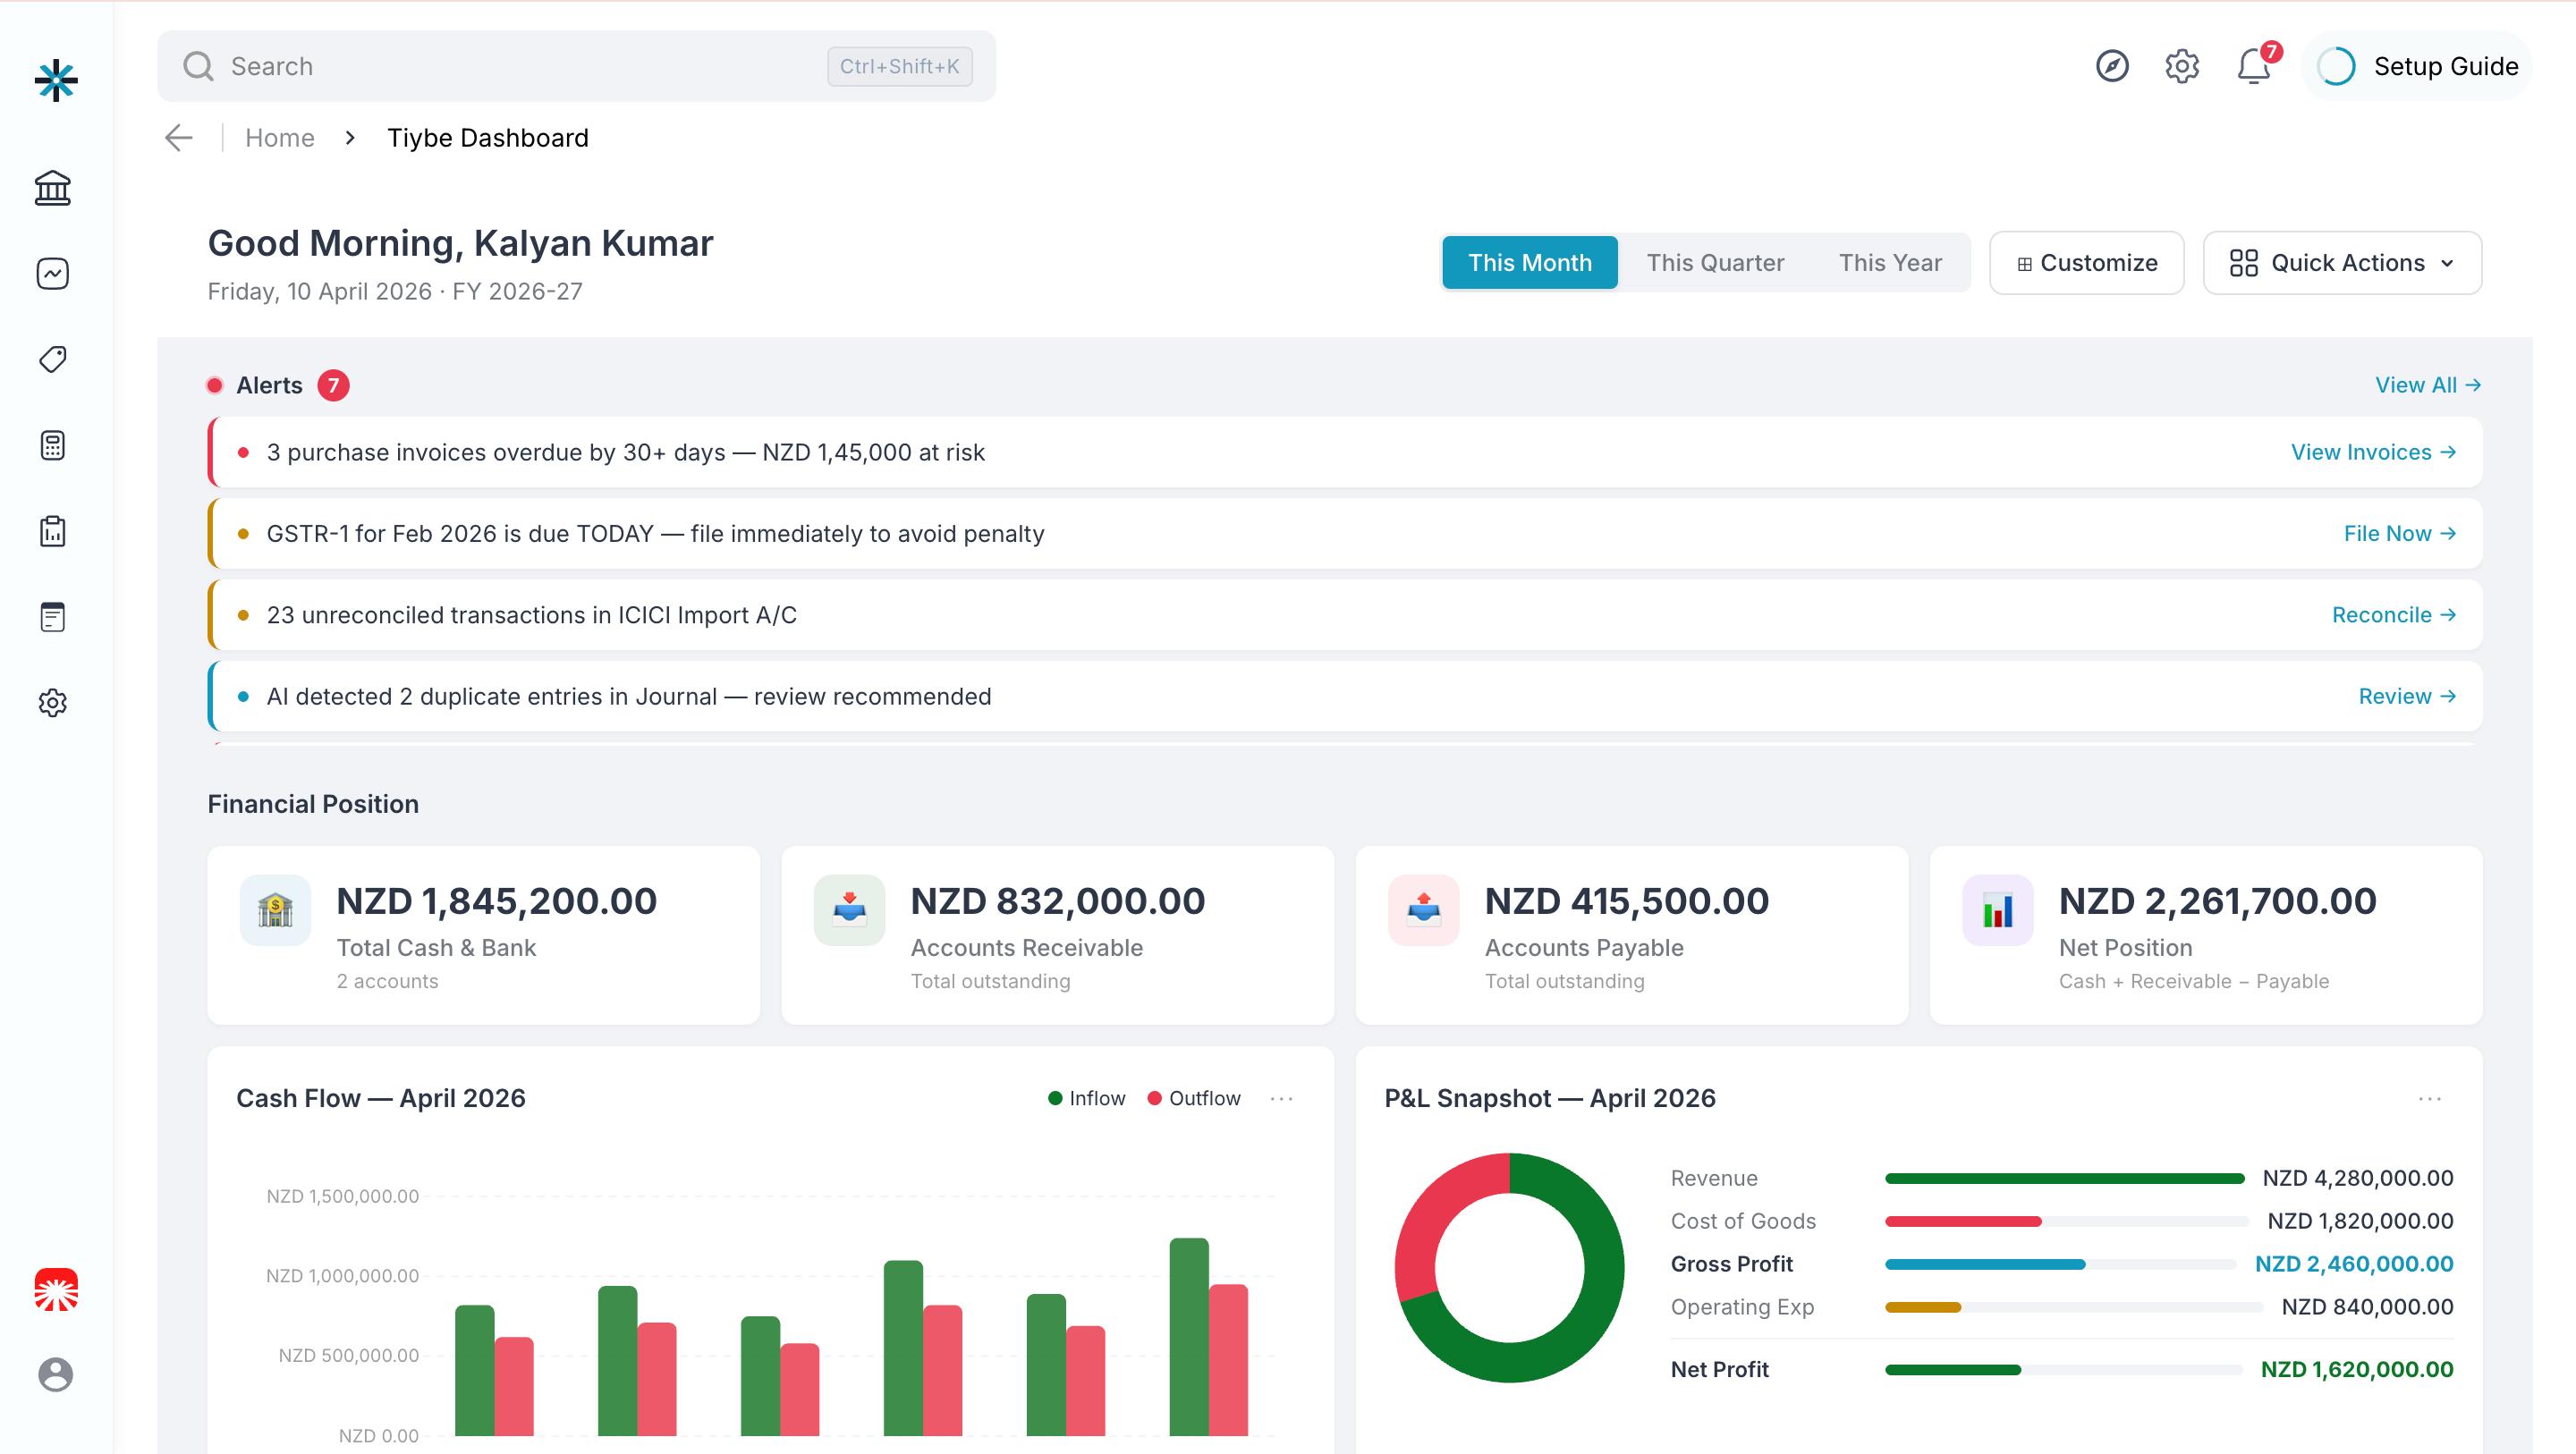Click the Cost of Goods progress bar
2576x1454 pixels.
[2066, 1222]
